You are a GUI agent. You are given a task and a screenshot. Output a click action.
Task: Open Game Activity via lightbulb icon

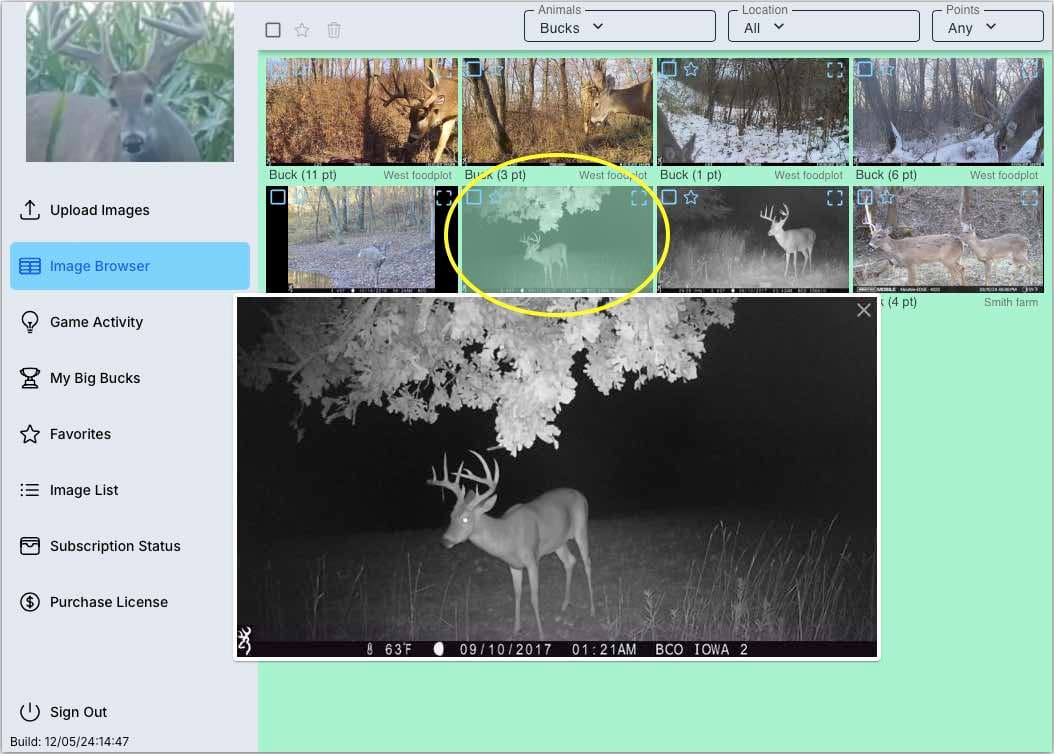30,322
